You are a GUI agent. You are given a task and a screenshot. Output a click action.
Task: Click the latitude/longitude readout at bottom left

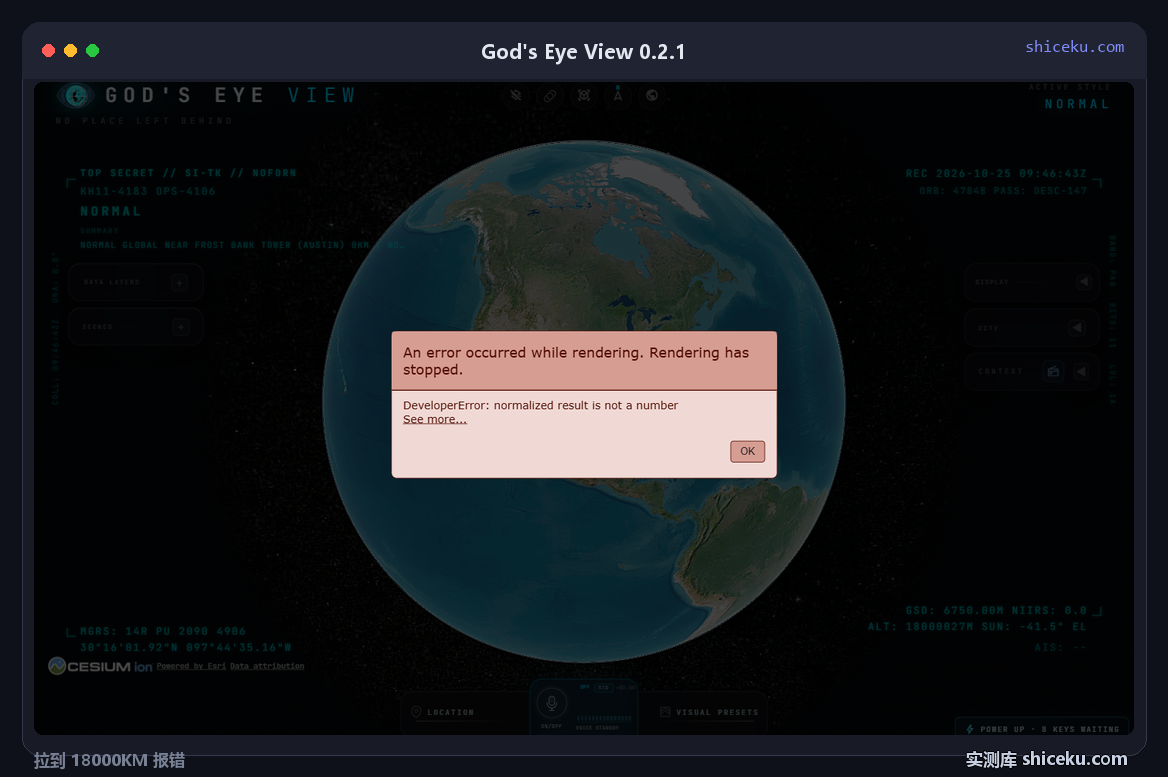coord(185,647)
